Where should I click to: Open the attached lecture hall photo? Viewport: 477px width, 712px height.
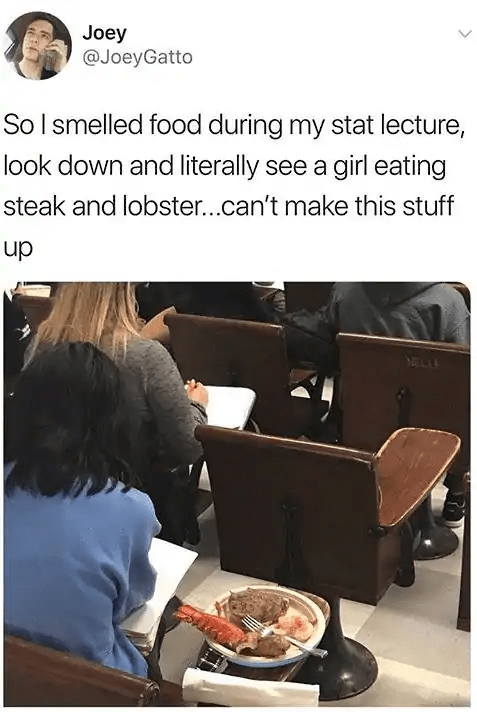tap(237, 494)
